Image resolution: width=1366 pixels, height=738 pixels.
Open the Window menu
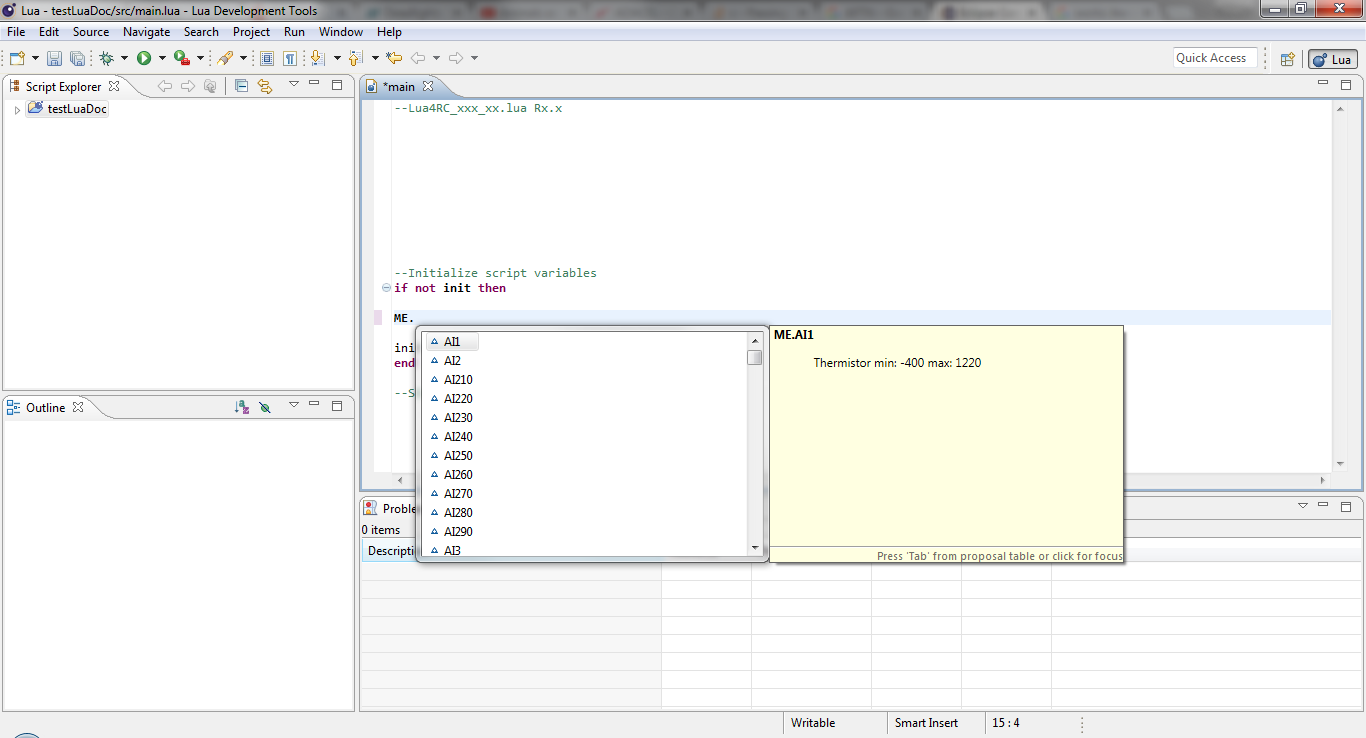pyautogui.click(x=341, y=32)
